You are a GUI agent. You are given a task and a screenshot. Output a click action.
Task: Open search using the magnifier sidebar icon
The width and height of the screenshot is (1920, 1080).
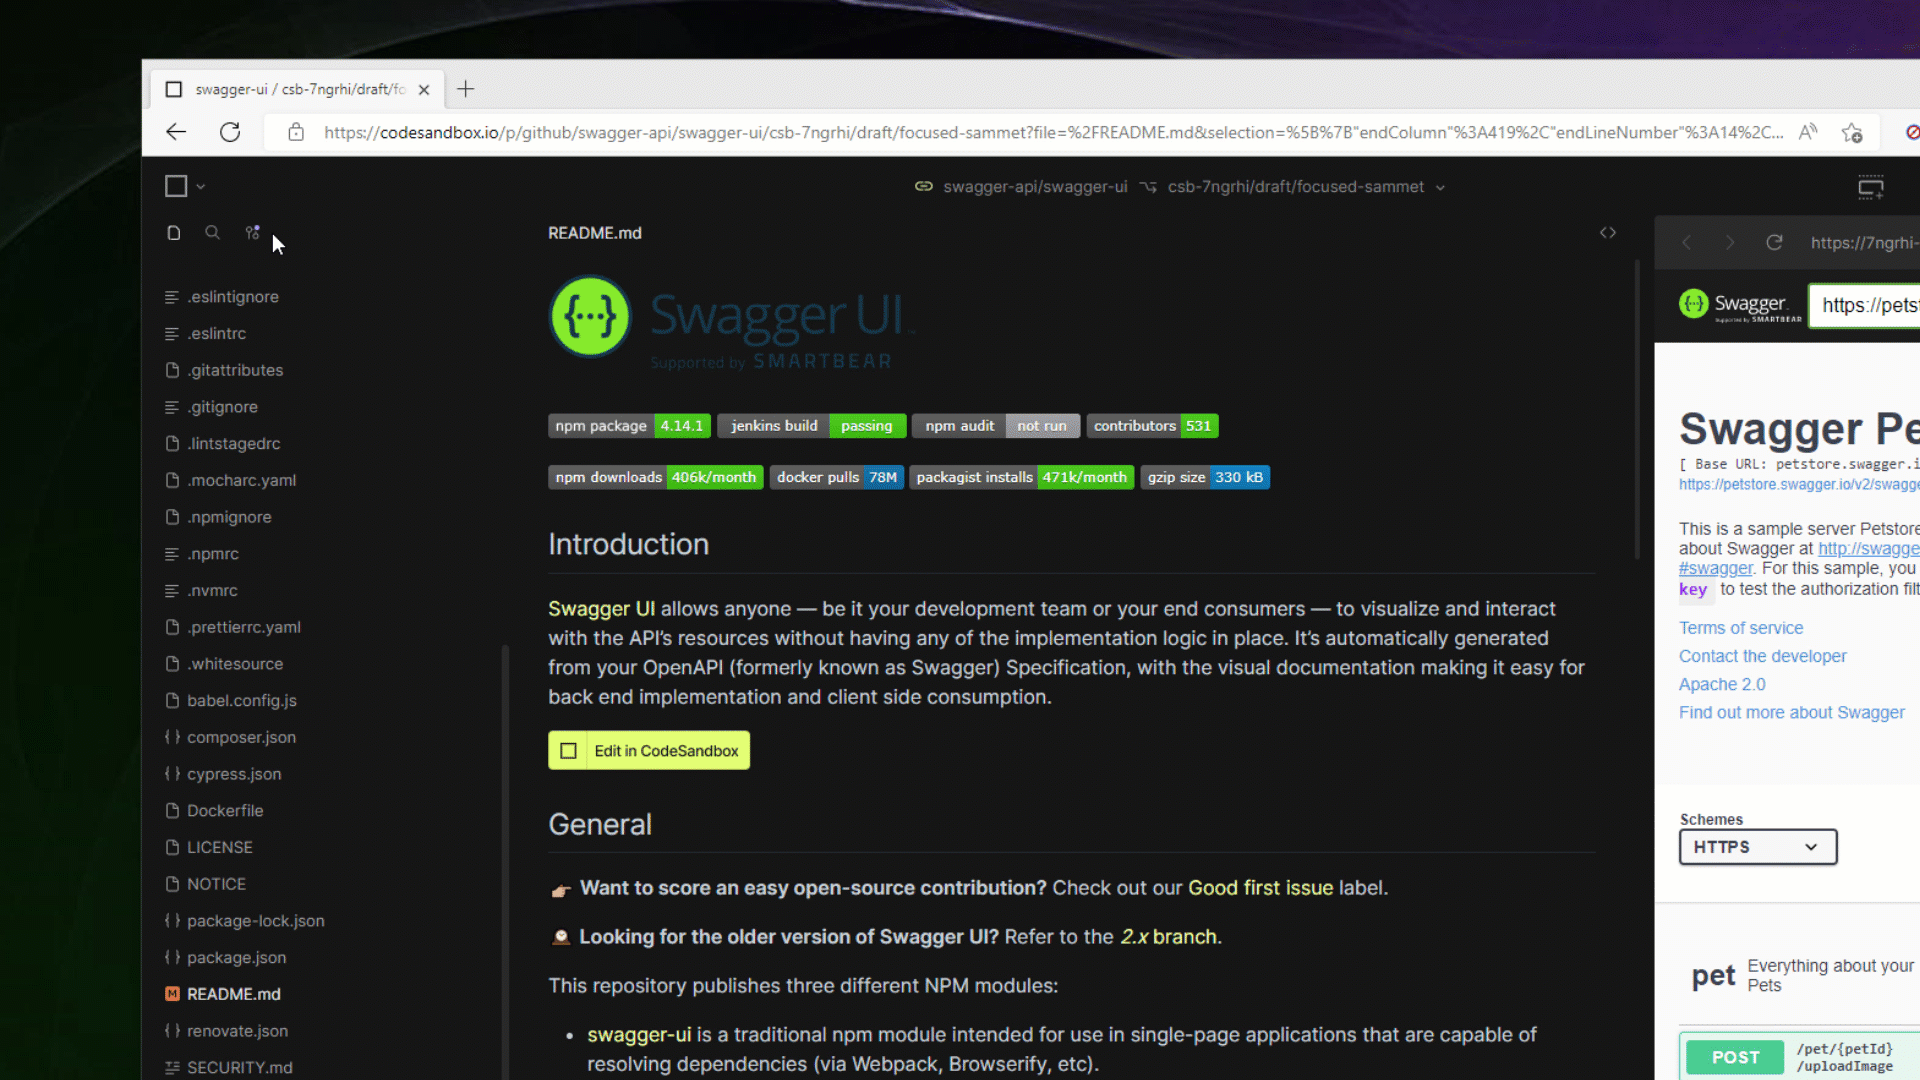click(212, 232)
